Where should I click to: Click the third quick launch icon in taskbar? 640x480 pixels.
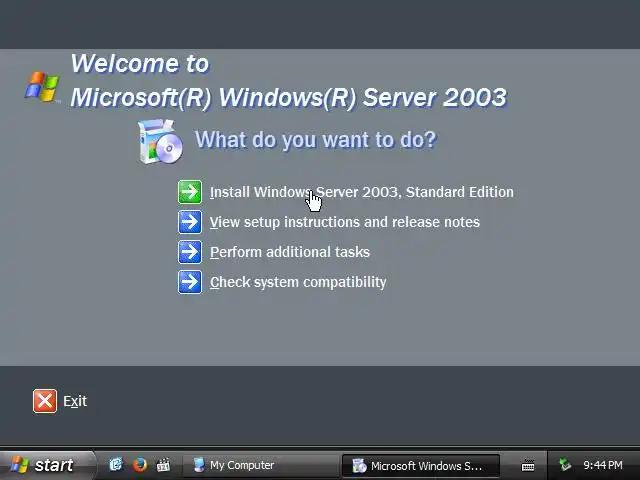coord(163,464)
